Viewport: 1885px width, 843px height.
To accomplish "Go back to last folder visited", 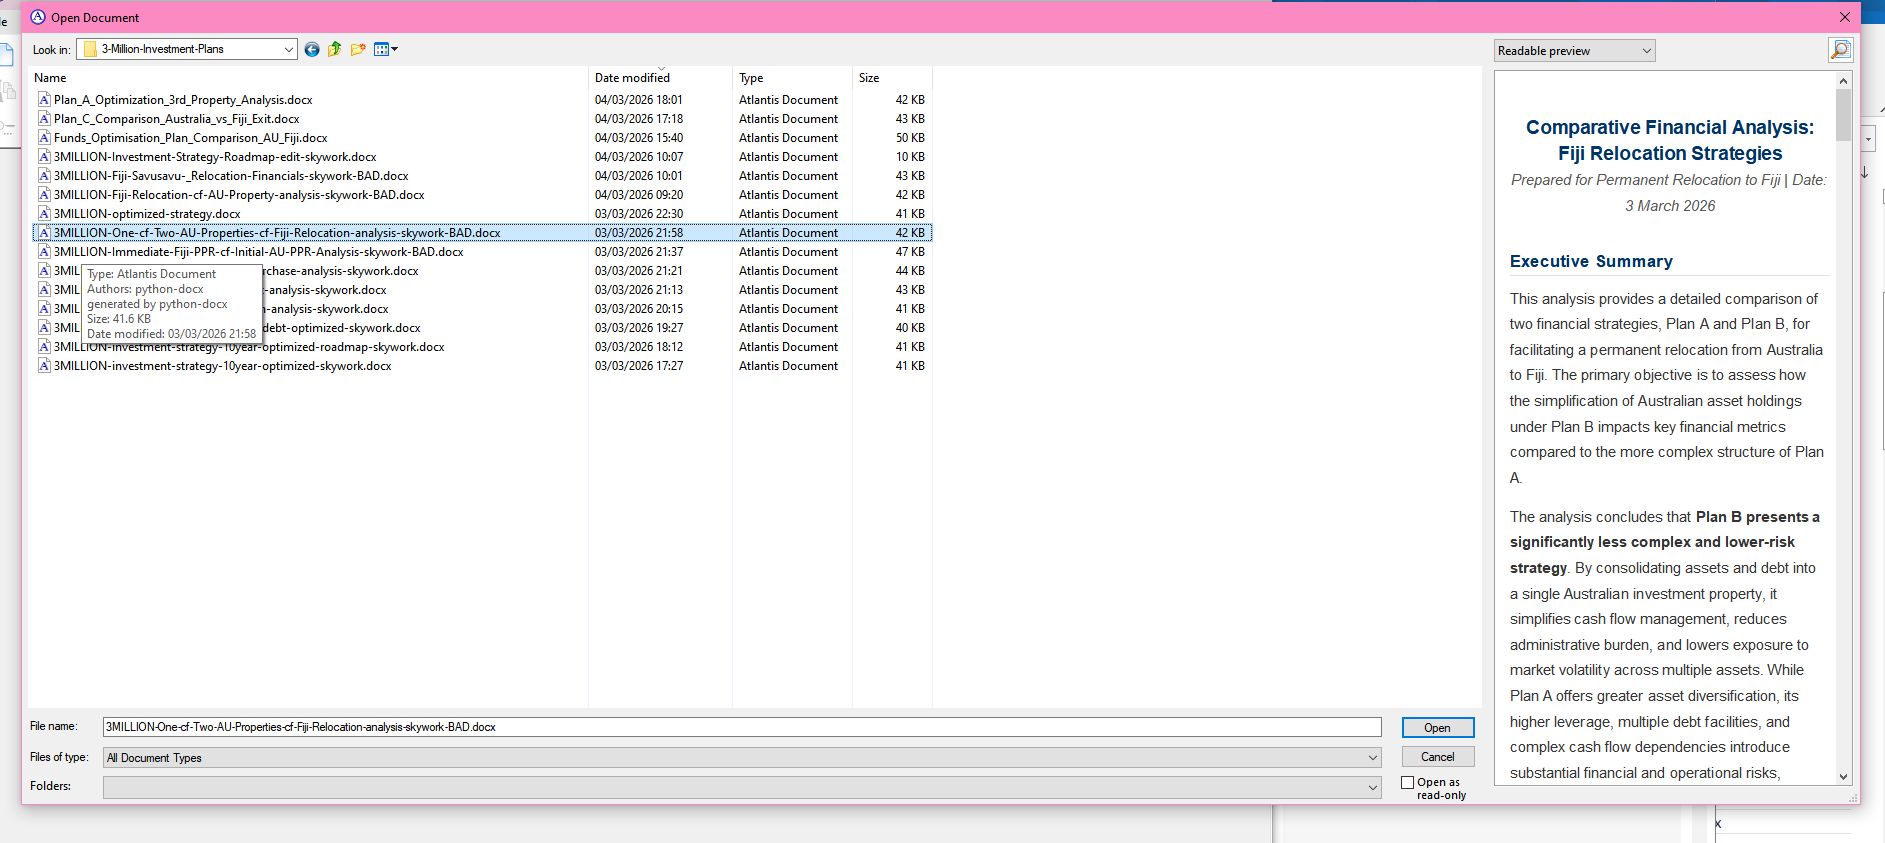I will click(312, 49).
